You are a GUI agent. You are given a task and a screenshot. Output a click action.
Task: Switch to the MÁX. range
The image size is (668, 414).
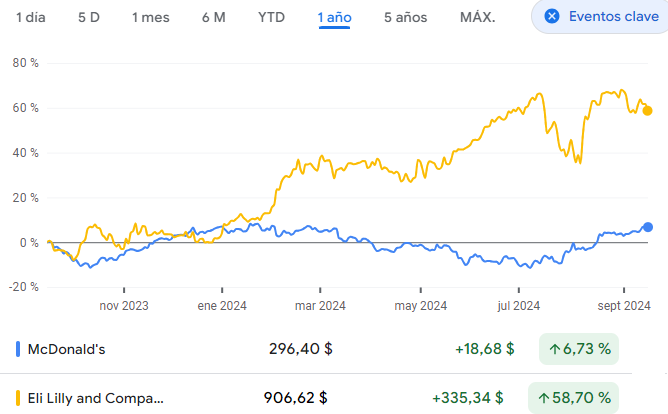477,17
